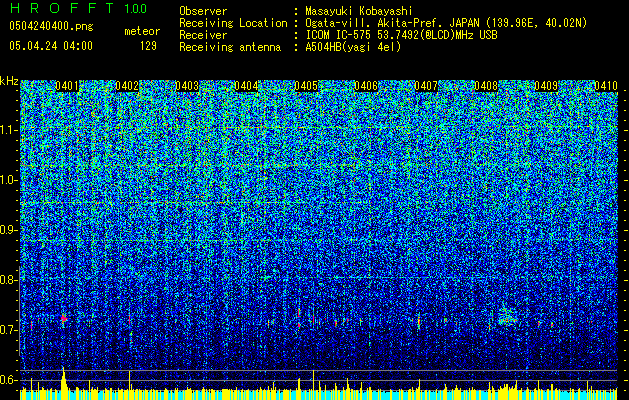Click ICOM IC-575 receiver details
629x400 pixels.
401,35
